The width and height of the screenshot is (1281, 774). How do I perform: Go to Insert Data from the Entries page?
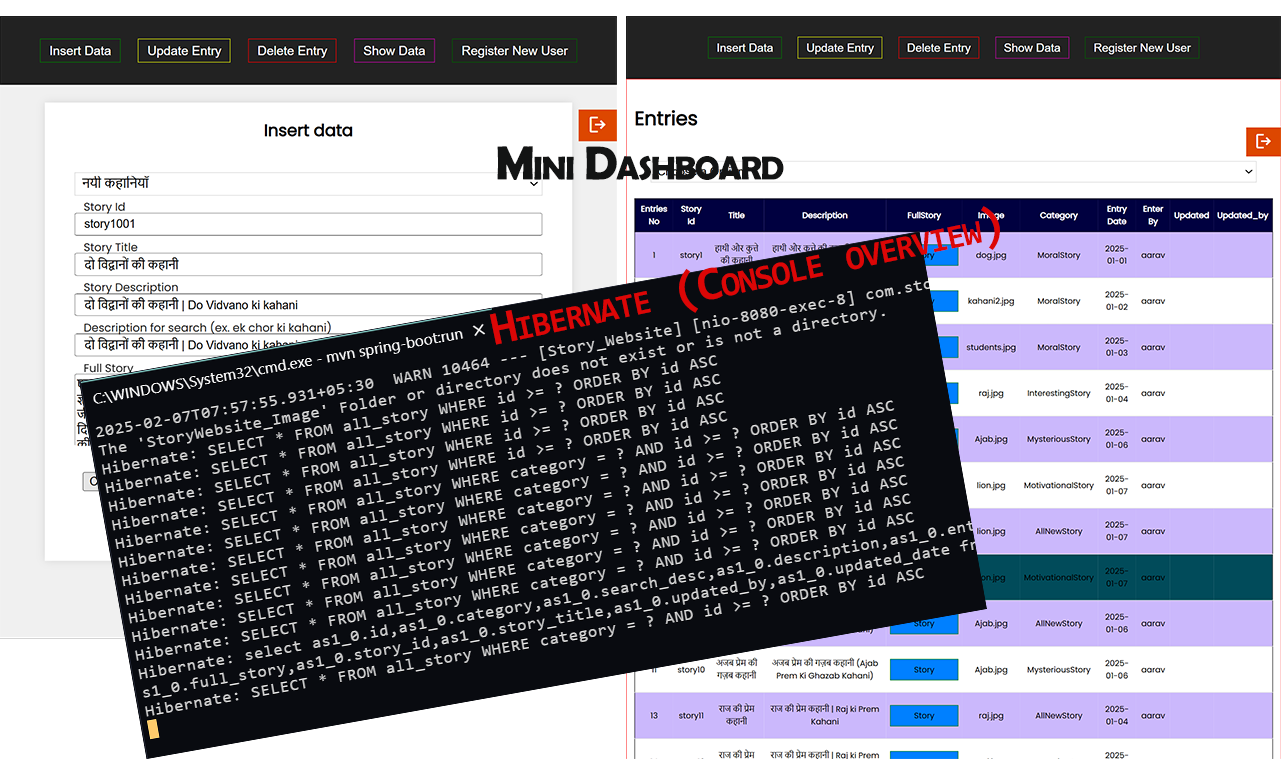click(x=744, y=48)
